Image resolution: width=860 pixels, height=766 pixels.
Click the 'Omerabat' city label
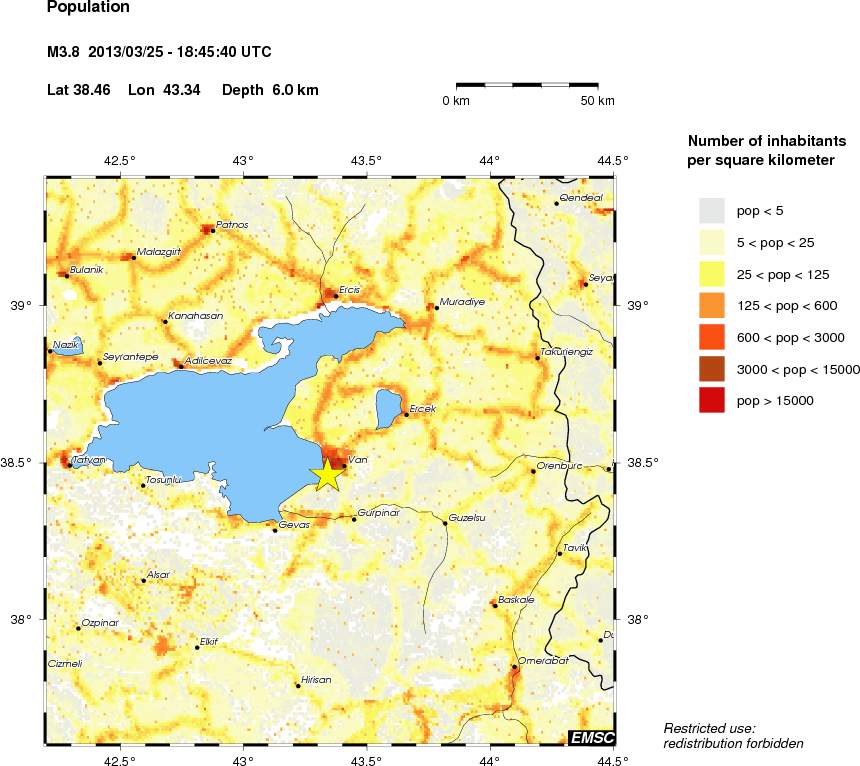pyautogui.click(x=543, y=661)
